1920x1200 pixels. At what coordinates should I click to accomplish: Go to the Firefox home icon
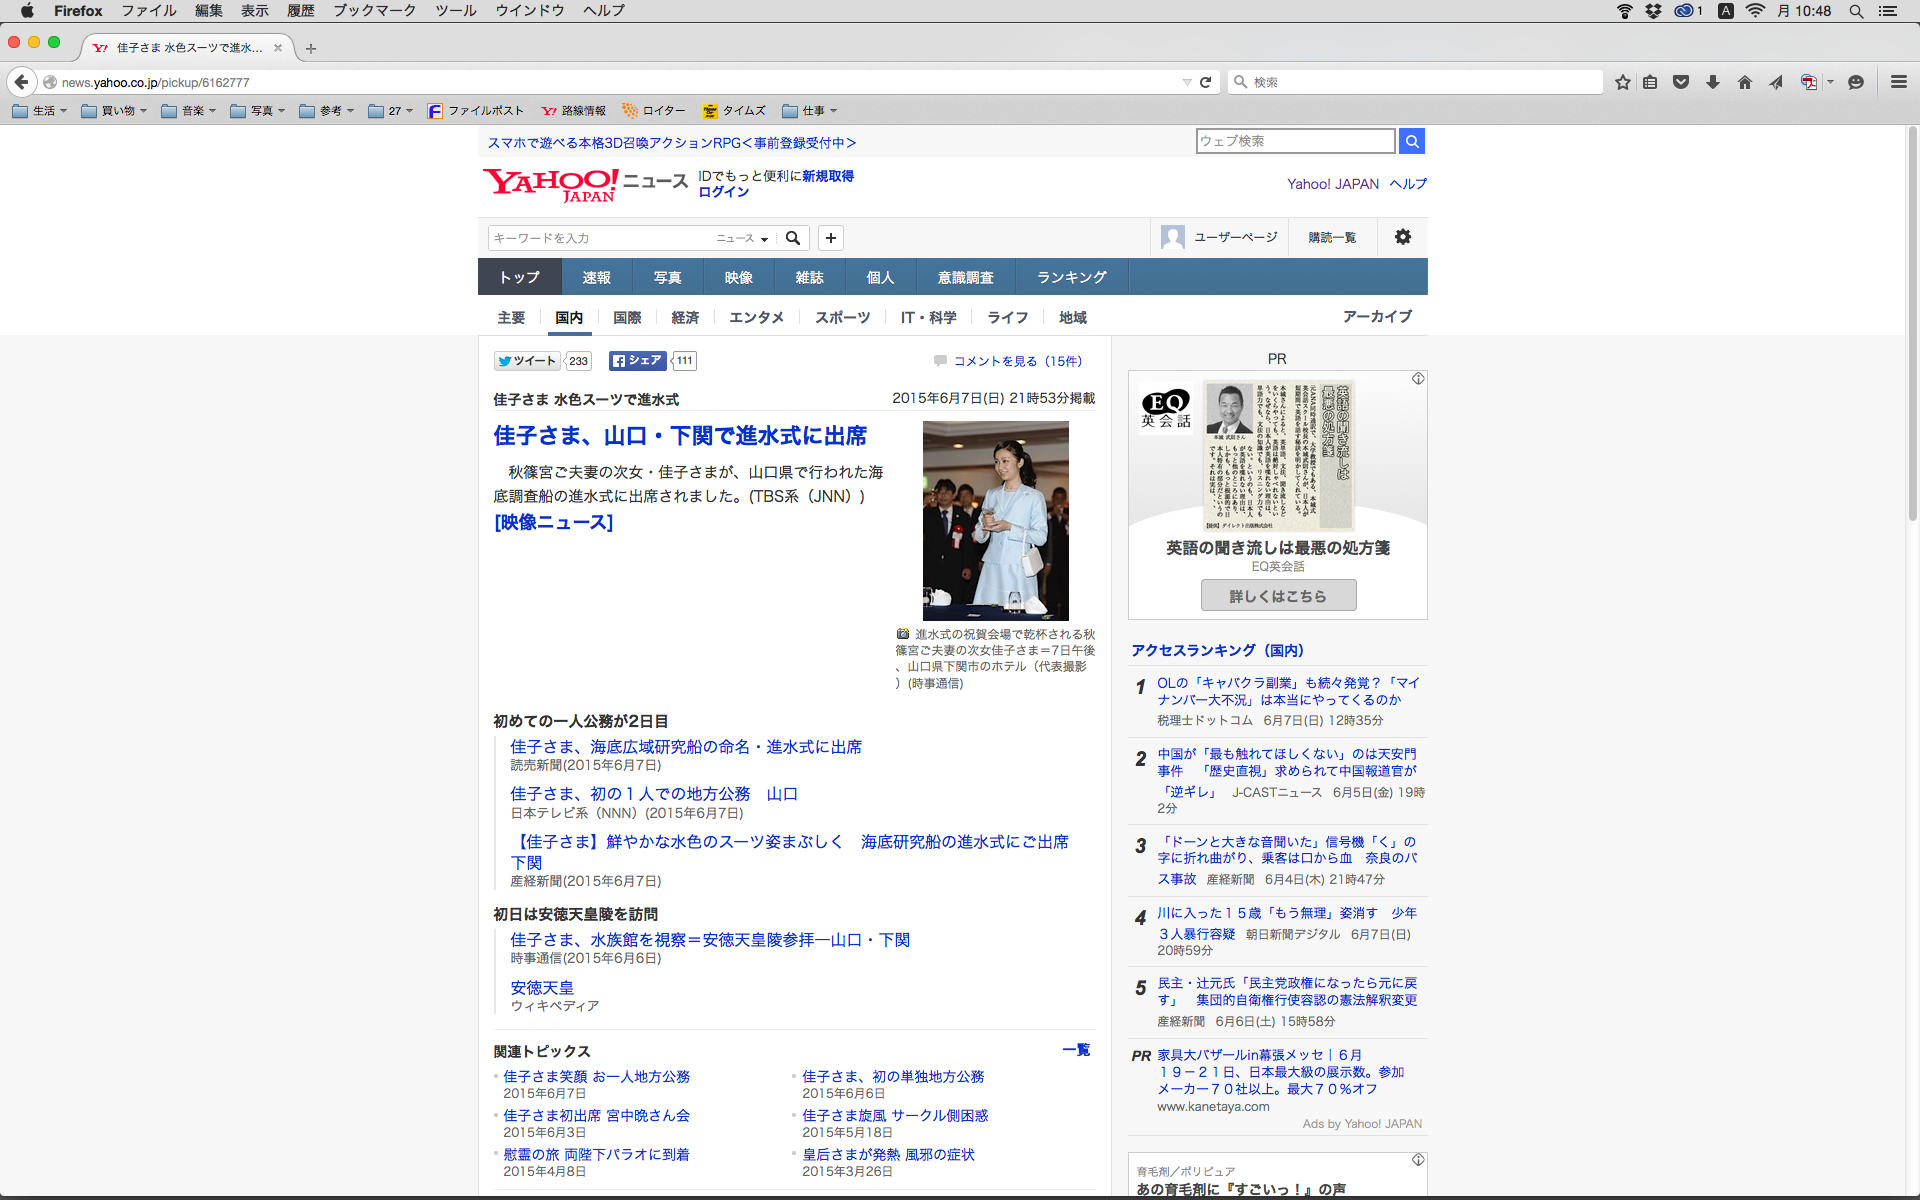1744,82
